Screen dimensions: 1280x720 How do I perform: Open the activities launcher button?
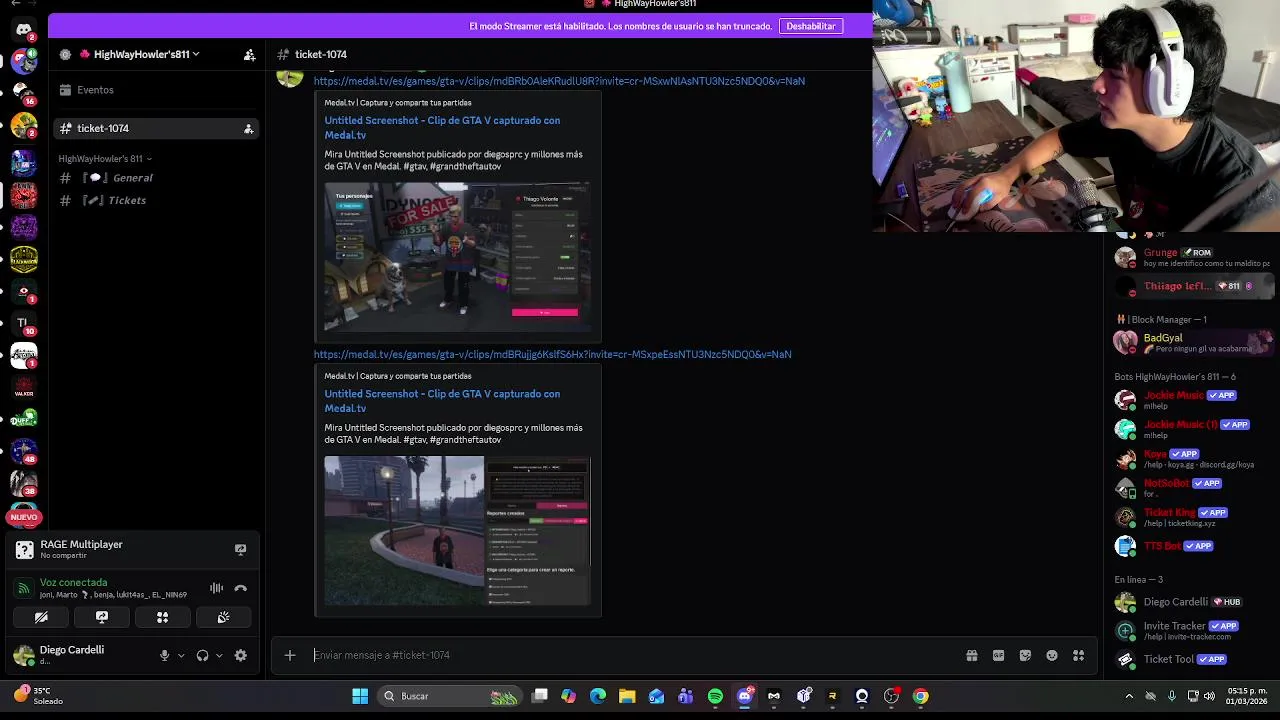[x=162, y=617]
